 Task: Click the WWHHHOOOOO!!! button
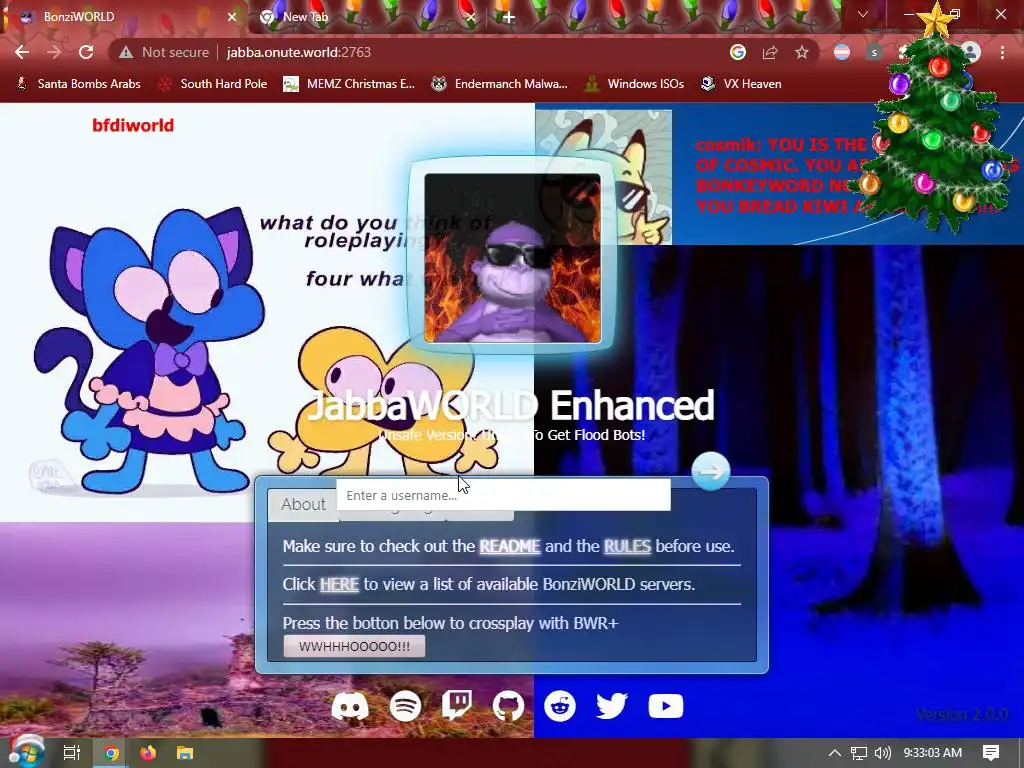(355, 647)
